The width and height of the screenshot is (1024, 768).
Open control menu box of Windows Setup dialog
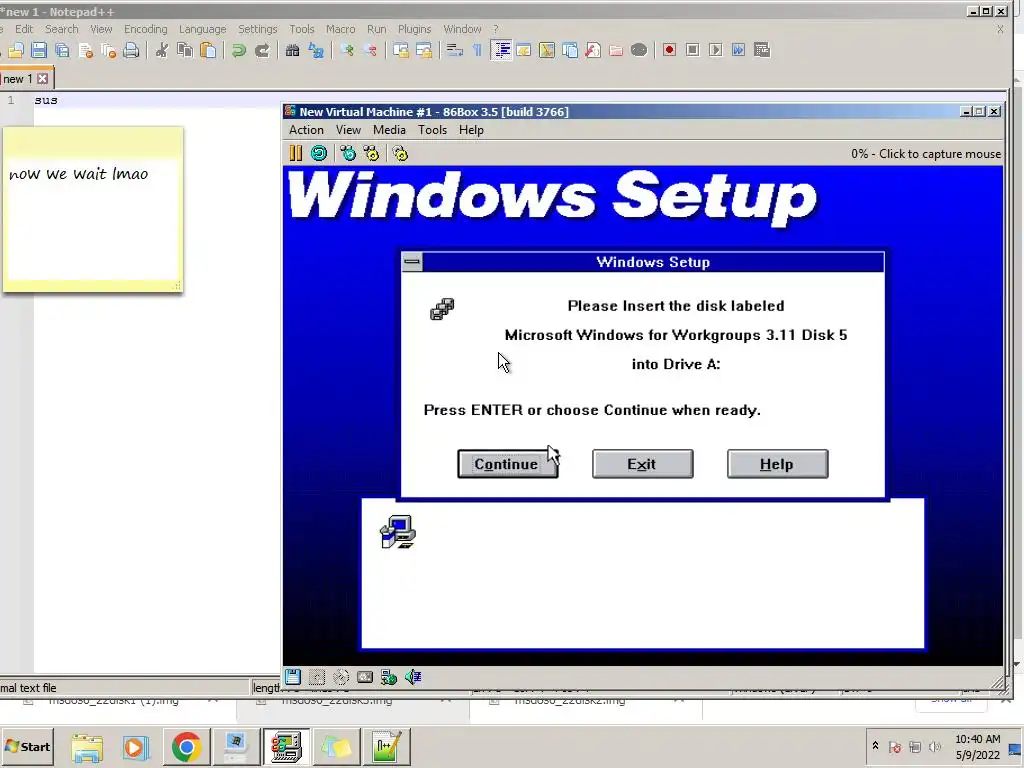pyautogui.click(x=412, y=262)
